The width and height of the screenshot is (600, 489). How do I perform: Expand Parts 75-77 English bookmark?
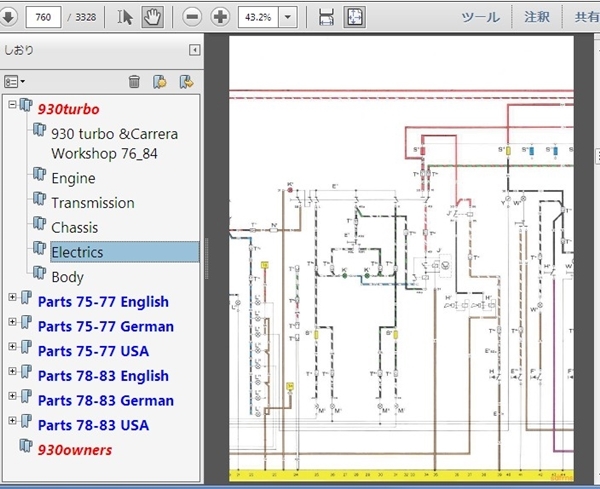pyautogui.click(x=12, y=297)
